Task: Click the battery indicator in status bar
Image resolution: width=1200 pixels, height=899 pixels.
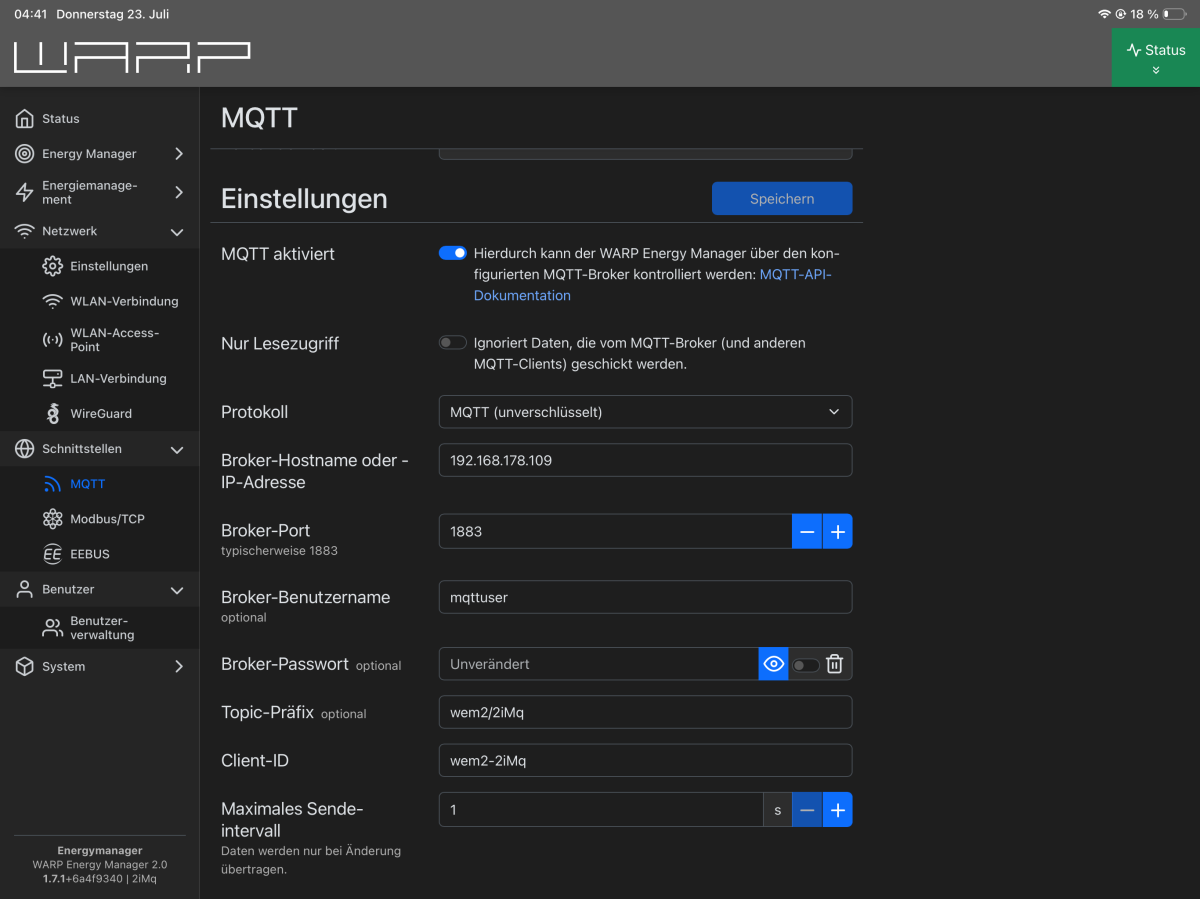Action: (1174, 14)
